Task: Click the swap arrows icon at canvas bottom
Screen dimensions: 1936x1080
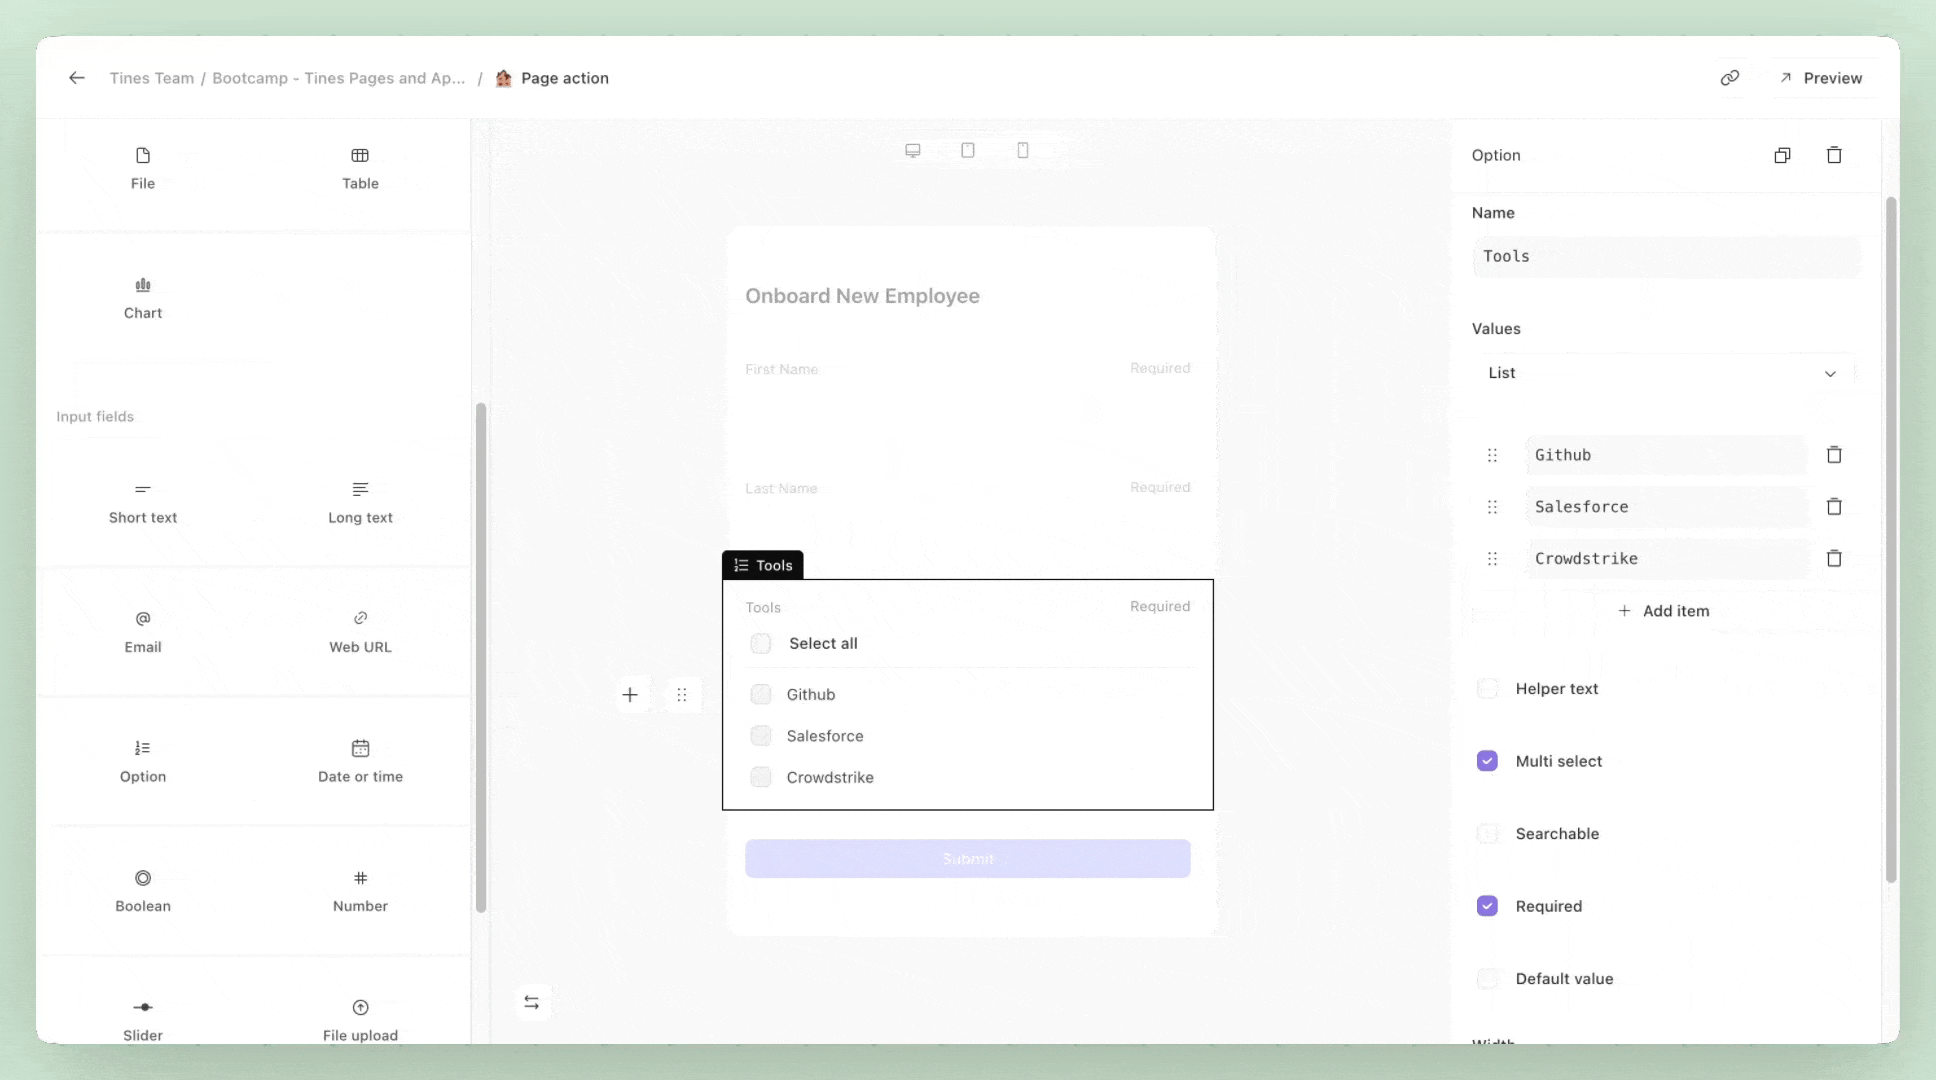Action: [532, 1002]
